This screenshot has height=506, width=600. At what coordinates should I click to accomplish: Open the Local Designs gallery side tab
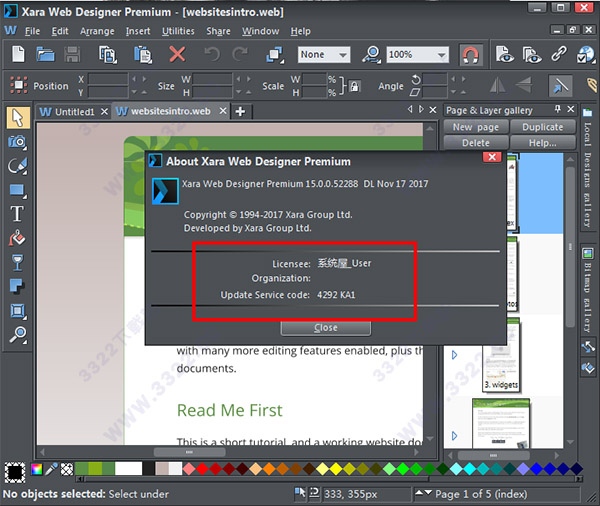587,168
